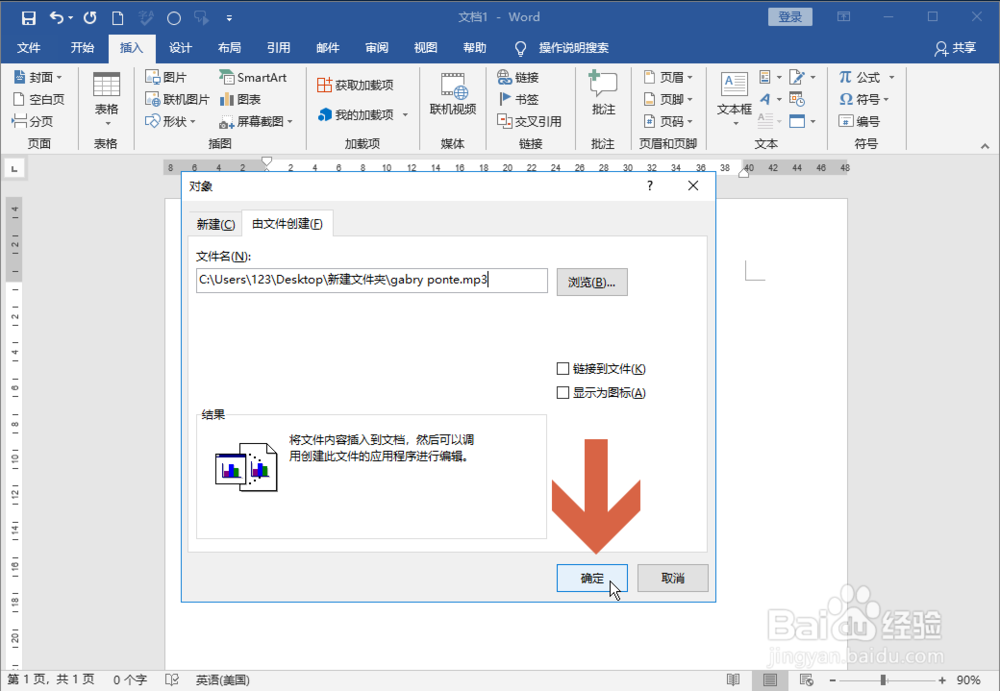
Task: Click the dialog help question mark
Action: pyautogui.click(x=650, y=186)
